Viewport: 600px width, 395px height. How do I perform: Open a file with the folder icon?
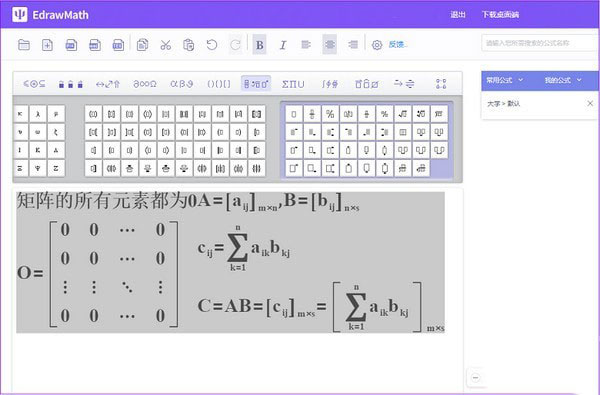[24, 45]
